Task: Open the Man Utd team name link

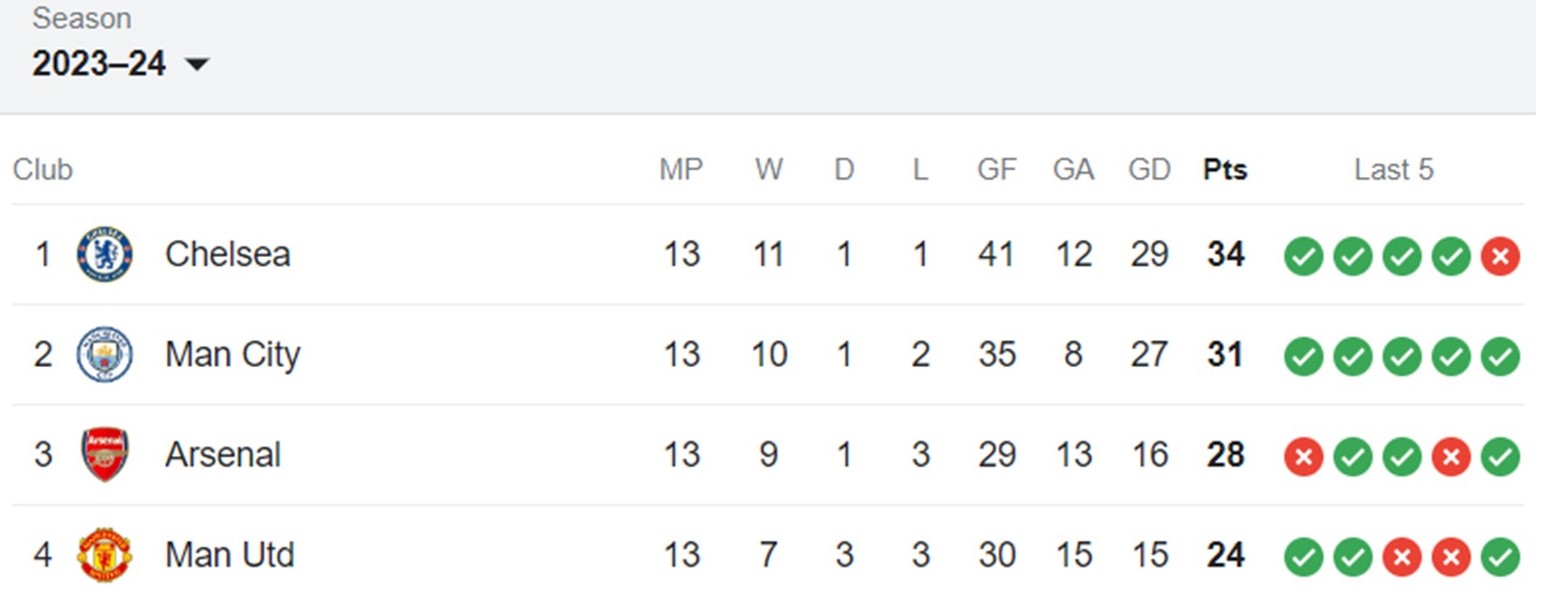Action: 230,555
